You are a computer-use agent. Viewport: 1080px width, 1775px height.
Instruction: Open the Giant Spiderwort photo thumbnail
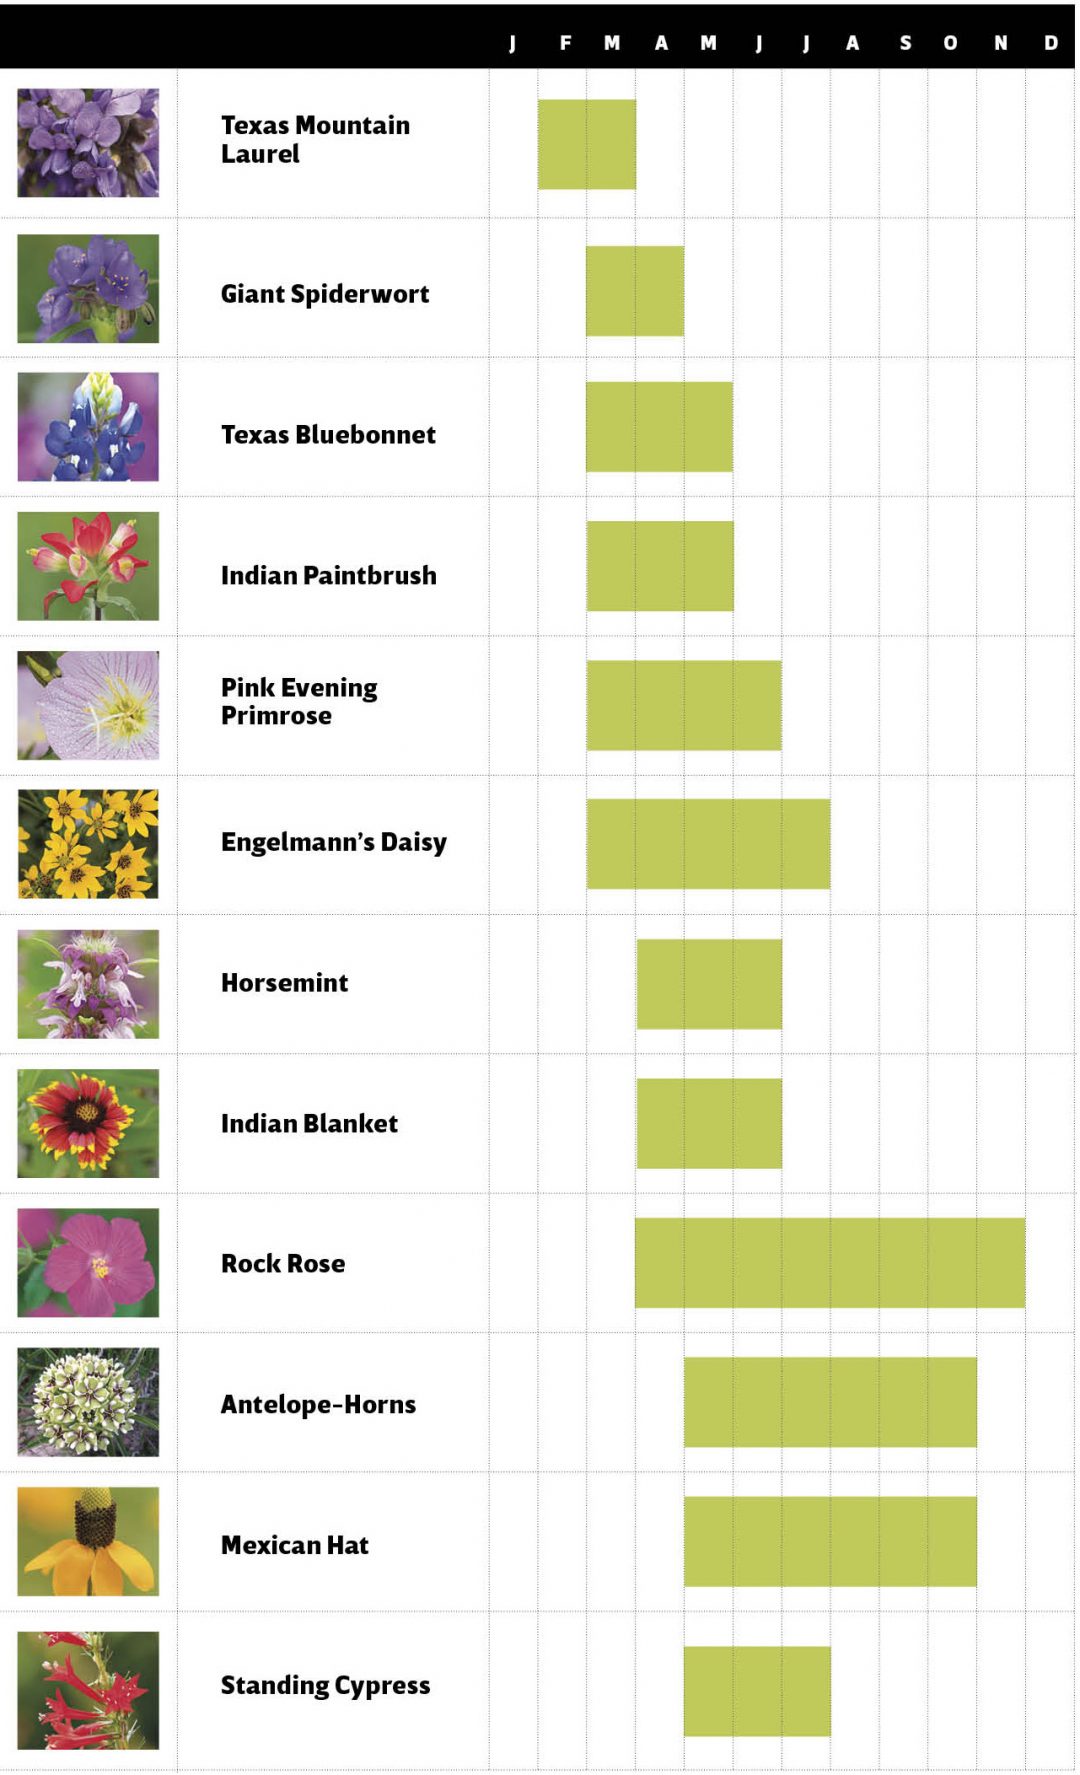pyautogui.click(x=88, y=288)
